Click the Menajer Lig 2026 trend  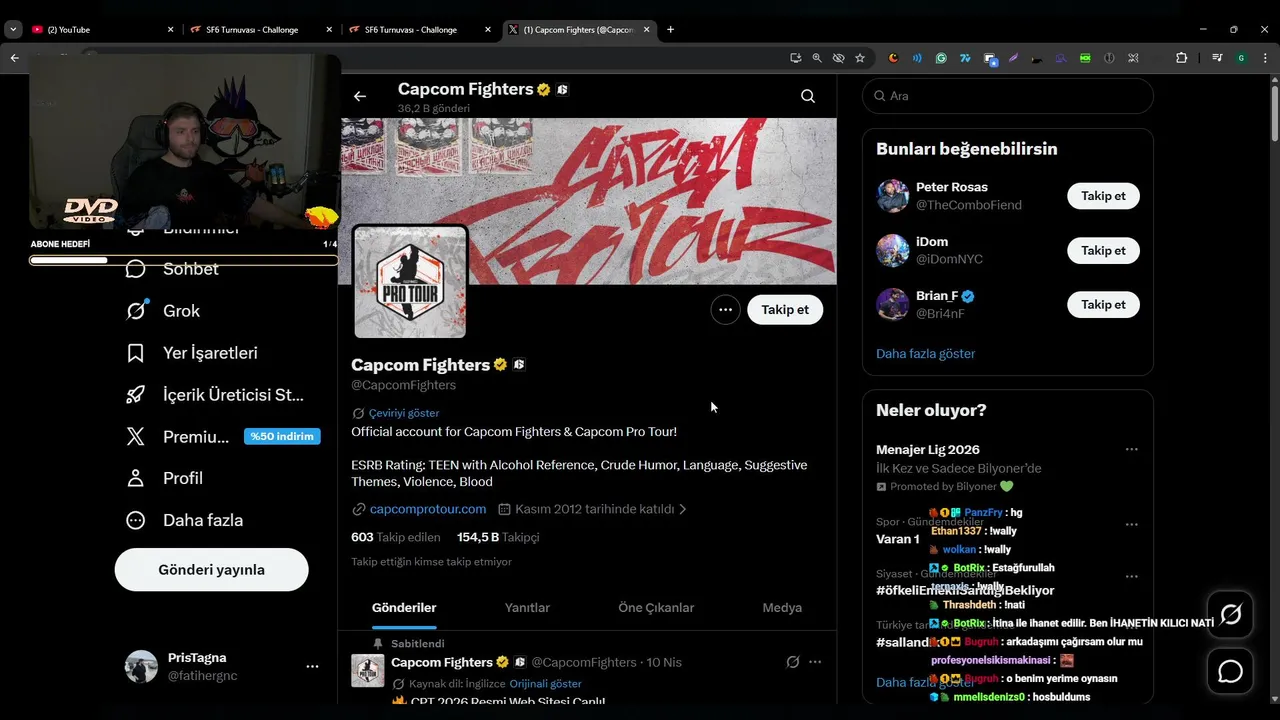928,450
